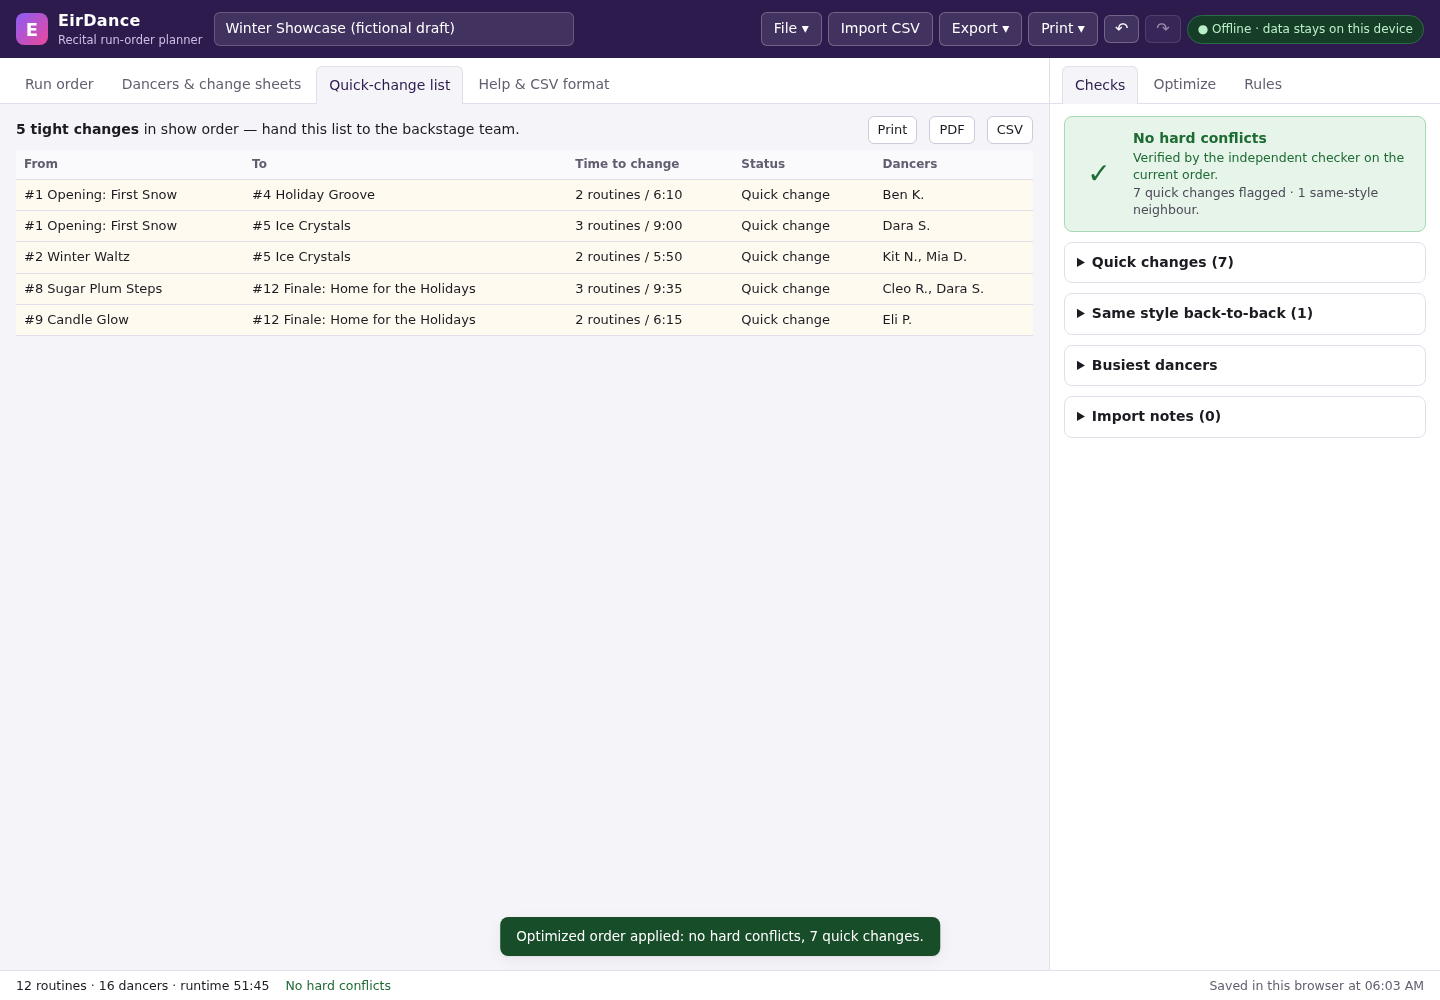Screen dimensions: 1440x1000
Task: Click the Import CSV button
Action: click(880, 29)
